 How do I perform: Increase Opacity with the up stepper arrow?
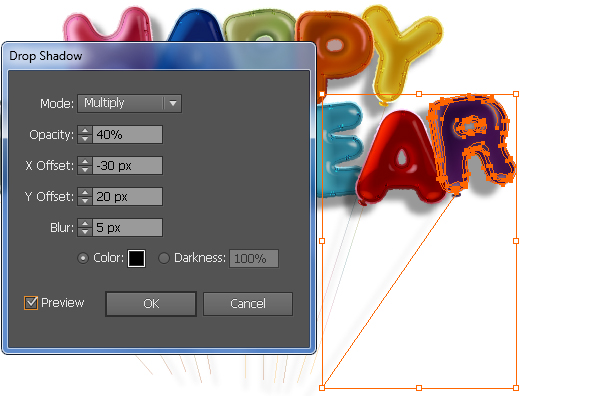pos(85,130)
